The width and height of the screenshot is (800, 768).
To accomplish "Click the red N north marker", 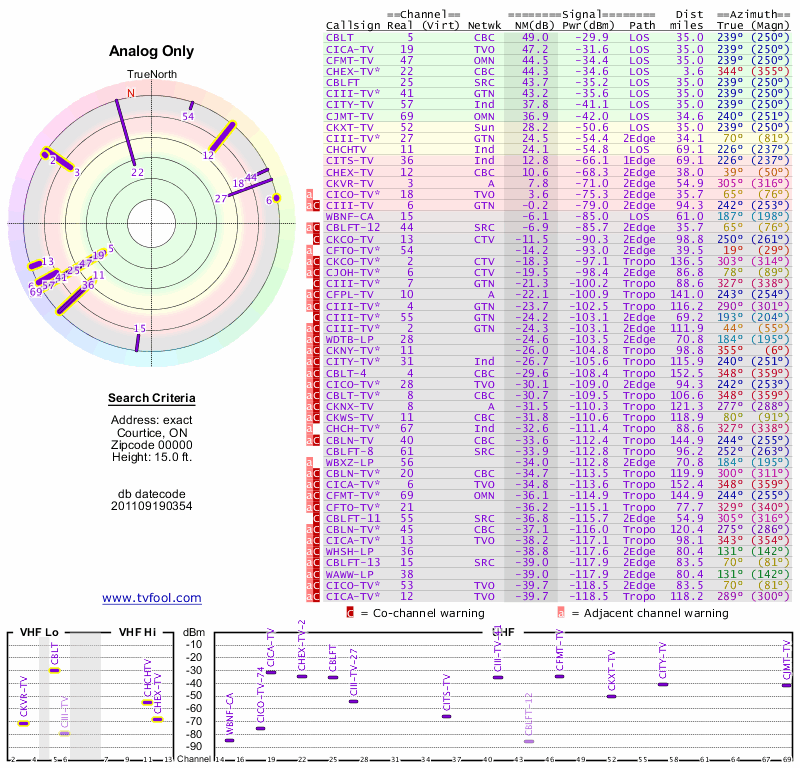I will point(131,93).
